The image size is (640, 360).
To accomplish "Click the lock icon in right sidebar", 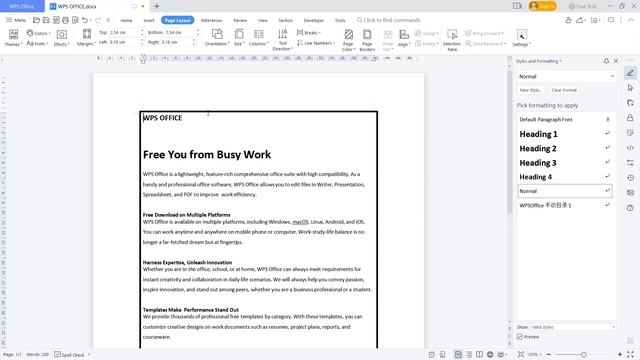I will pyautogui.click(x=630, y=118).
